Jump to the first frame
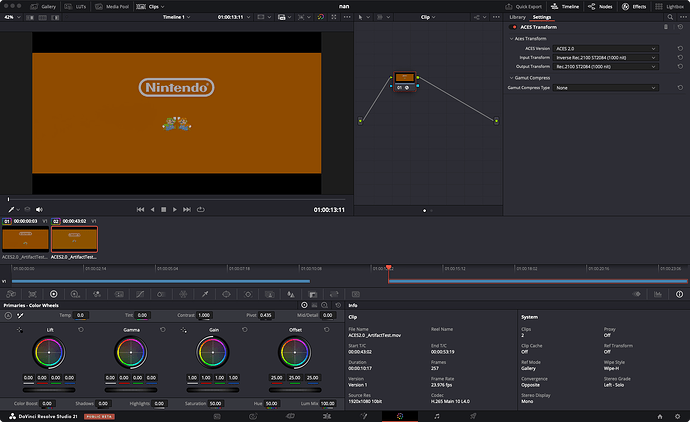Screen dimensions: 690x422 coord(140,209)
